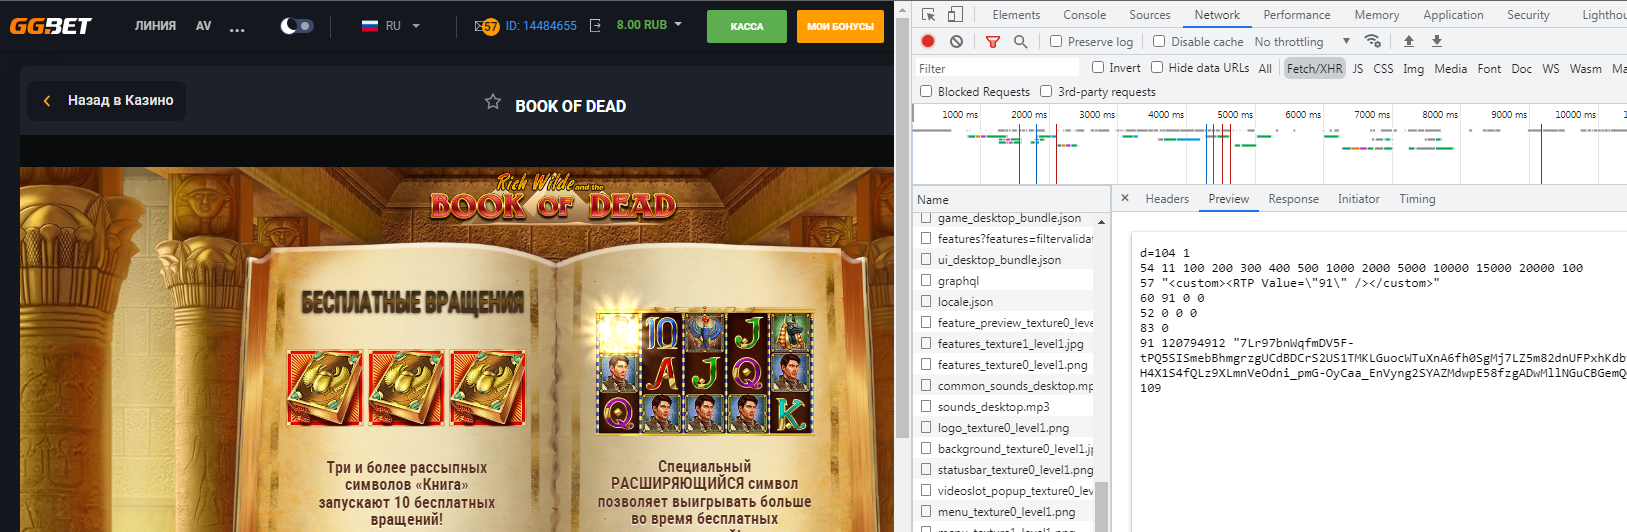This screenshot has height=532, width=1627.
Task: Filter requests by WS
Action: point(1550,68)
